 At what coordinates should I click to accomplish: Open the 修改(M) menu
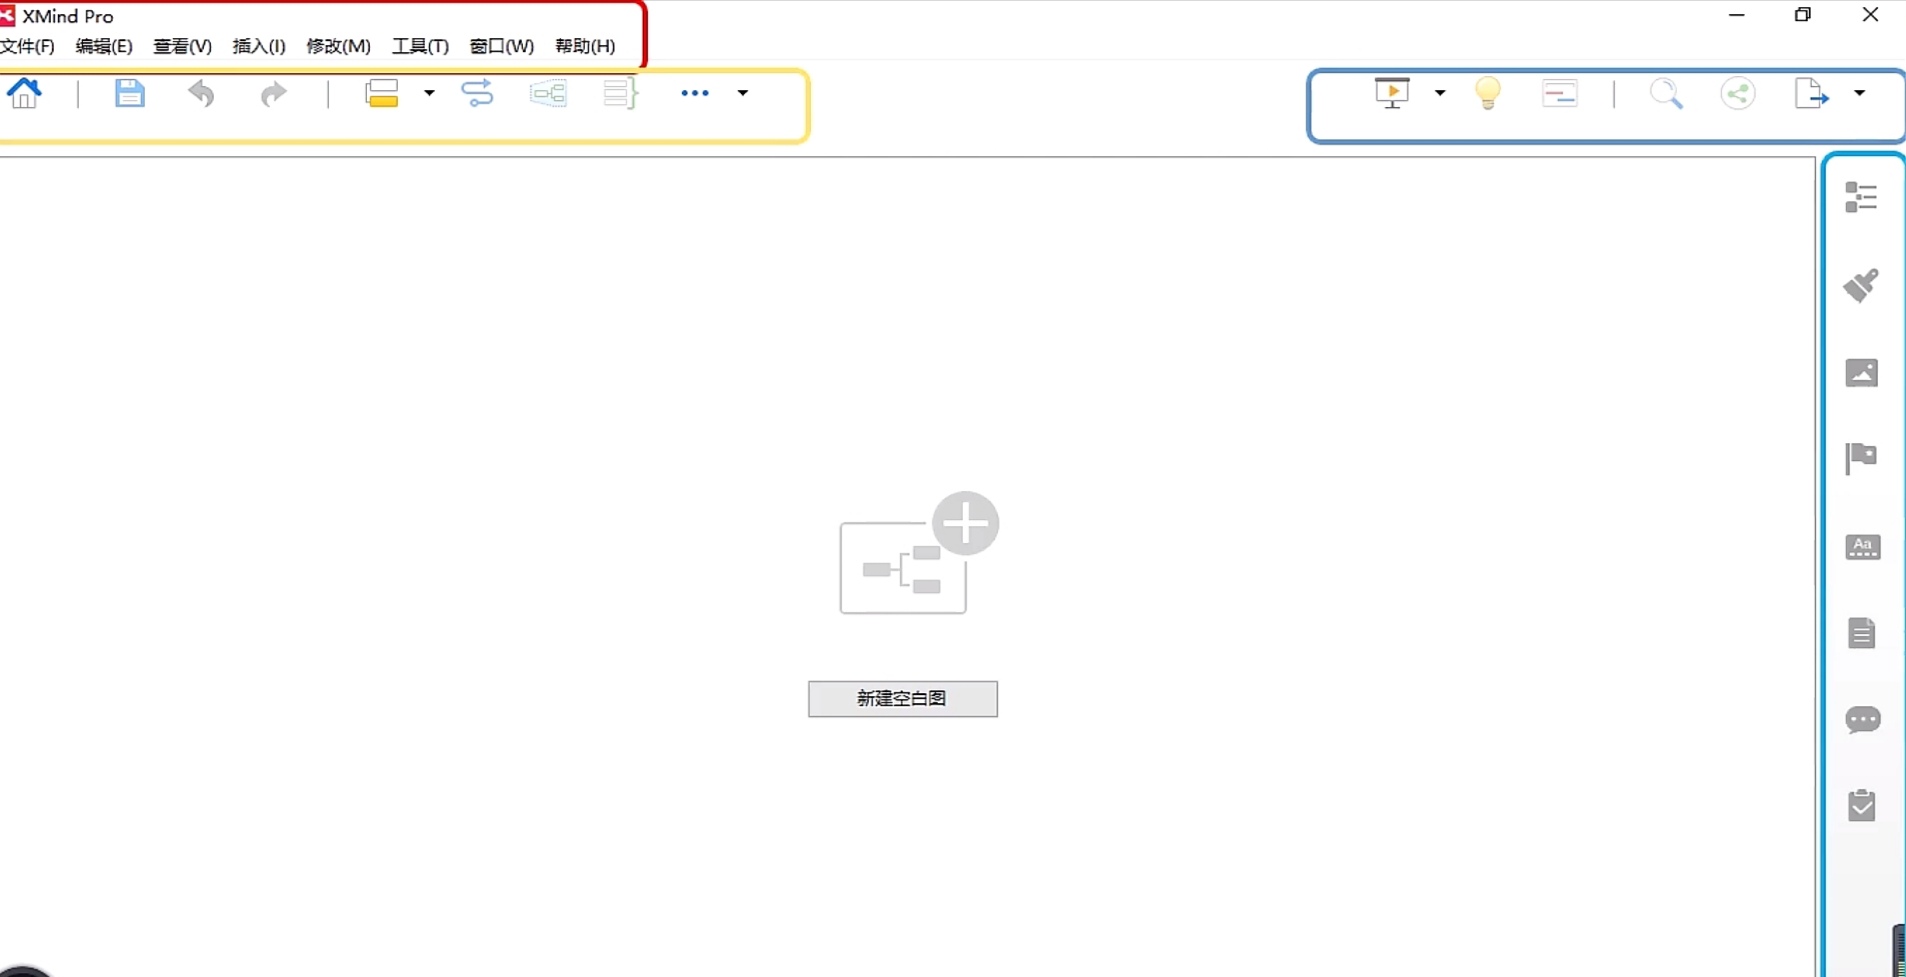pyautogui.click(x=338, y=46)
